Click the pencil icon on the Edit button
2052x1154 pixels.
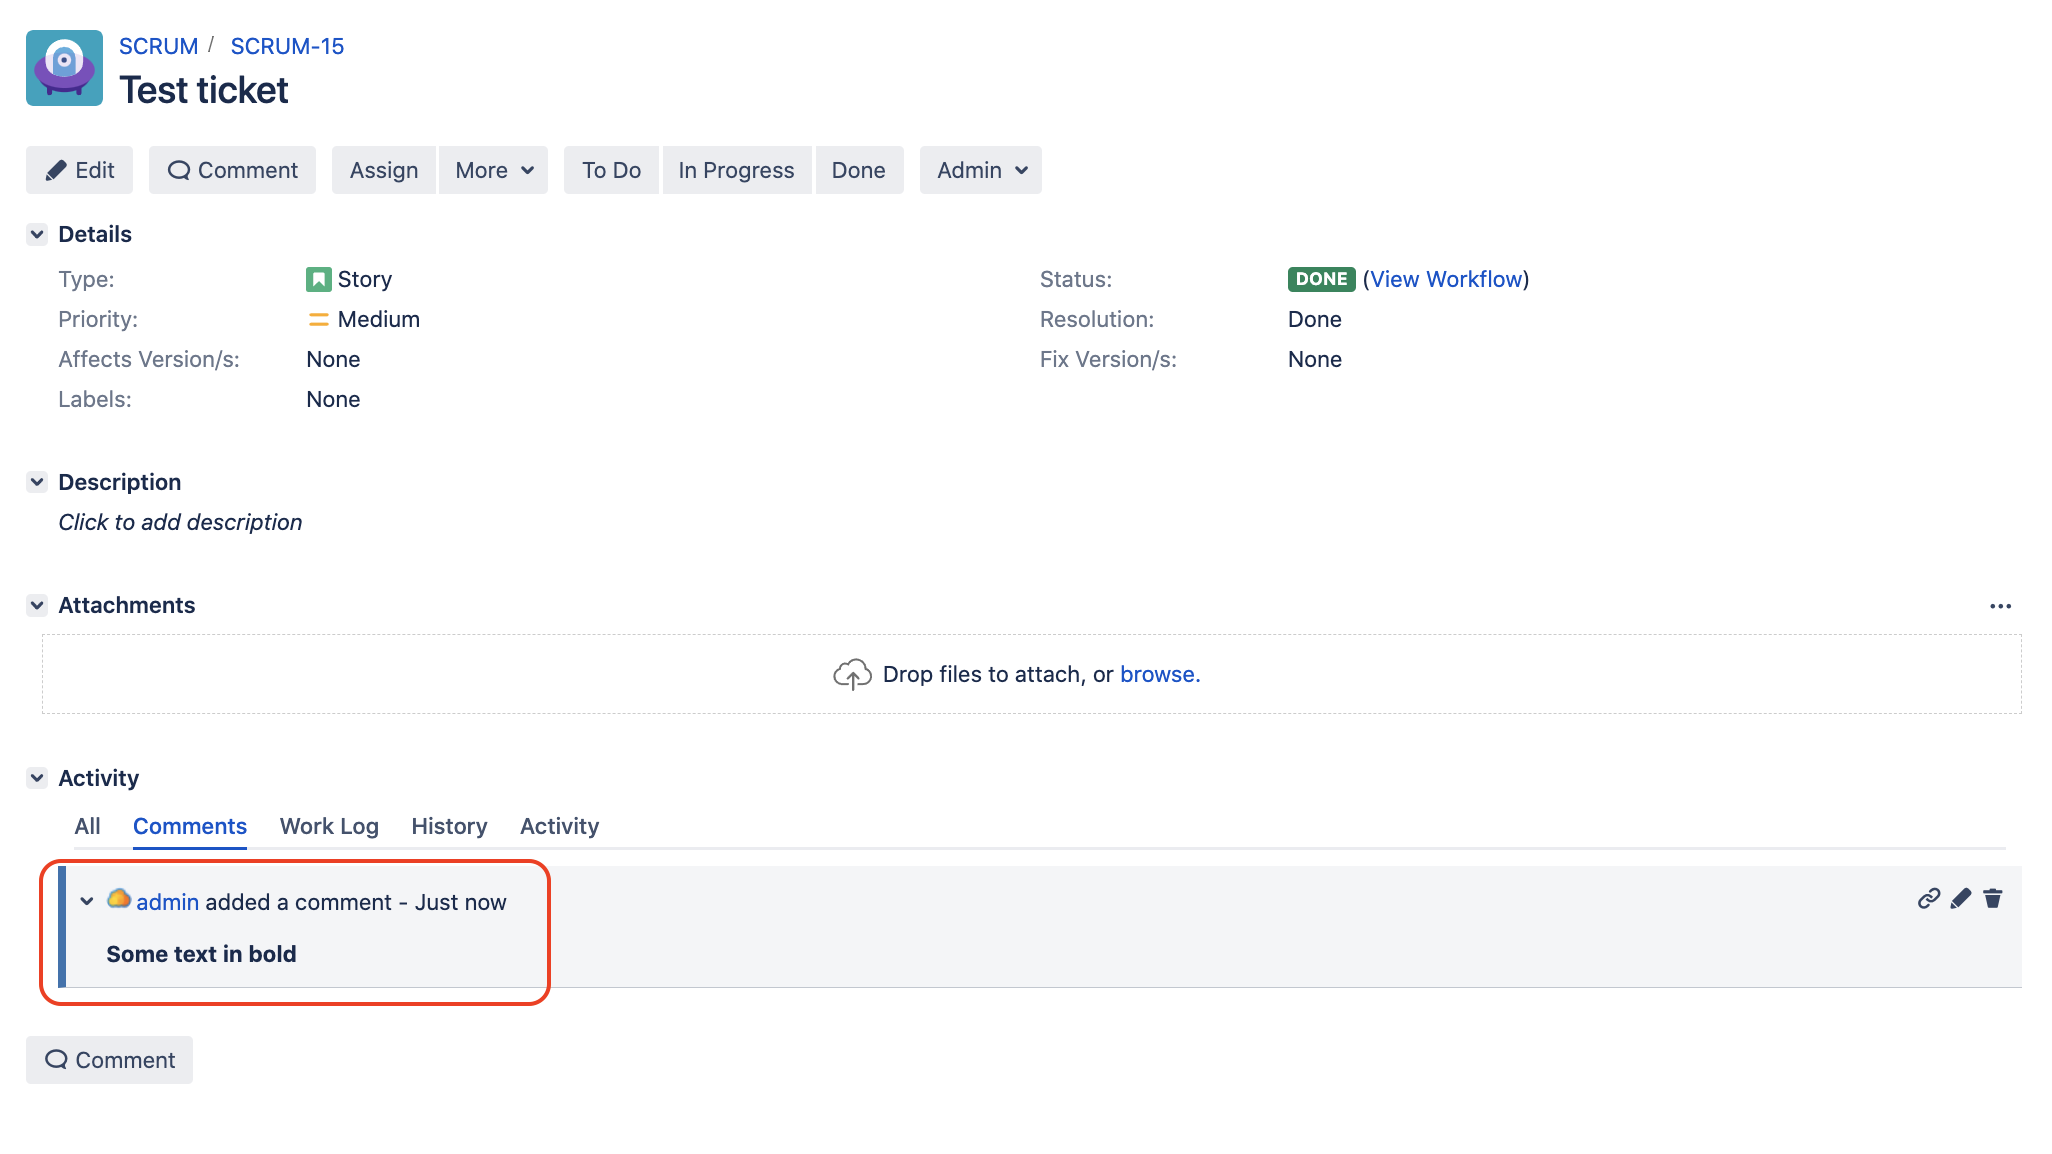[58, 169]
